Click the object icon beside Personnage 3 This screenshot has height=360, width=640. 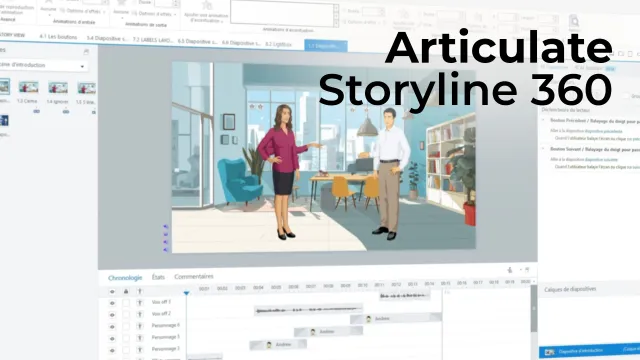(x=140, y=350)
